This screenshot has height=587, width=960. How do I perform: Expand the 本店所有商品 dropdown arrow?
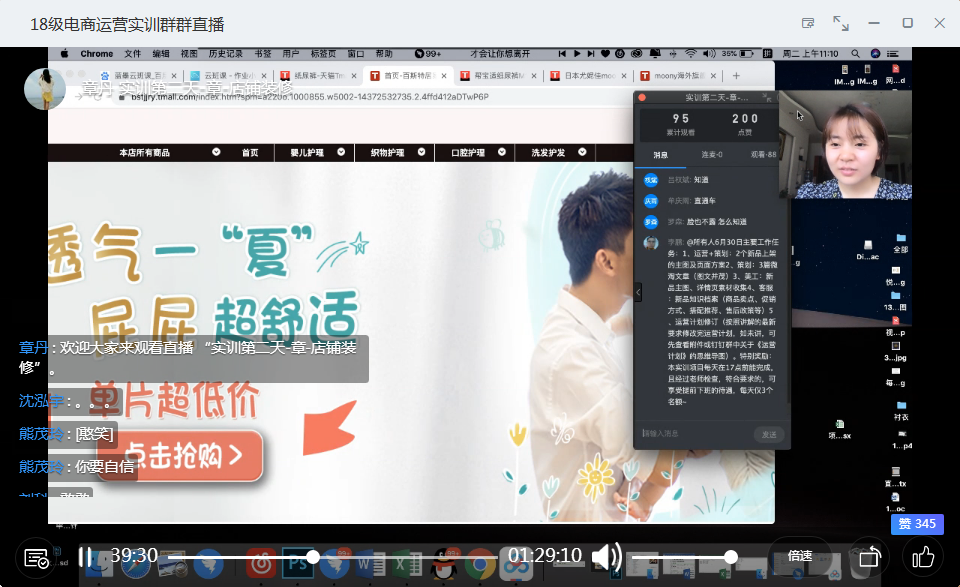(x=216, y=153)
